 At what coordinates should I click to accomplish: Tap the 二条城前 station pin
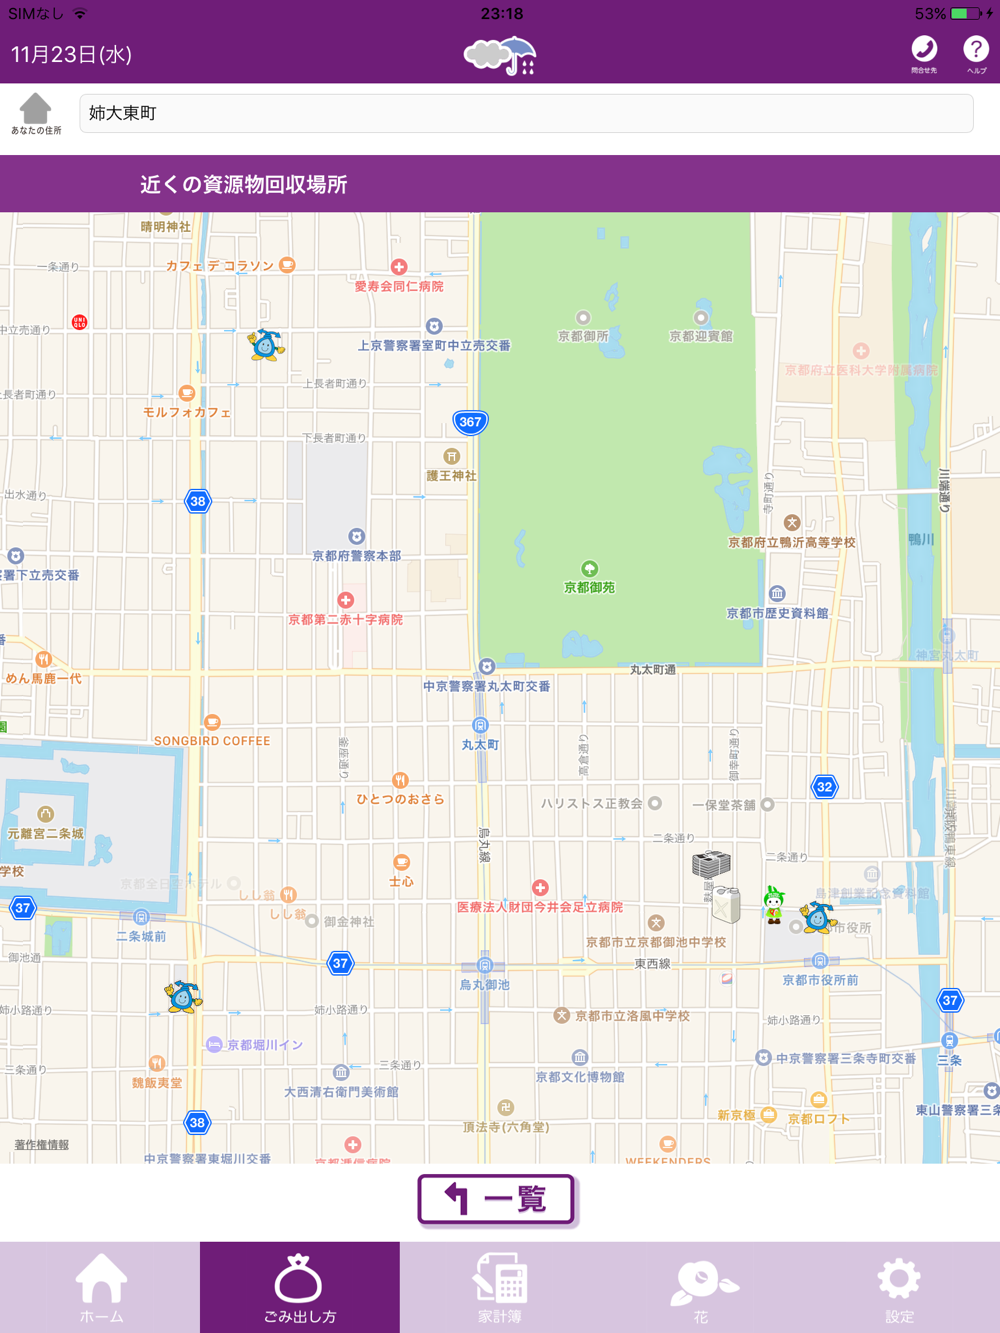click(x=141, y=917)
